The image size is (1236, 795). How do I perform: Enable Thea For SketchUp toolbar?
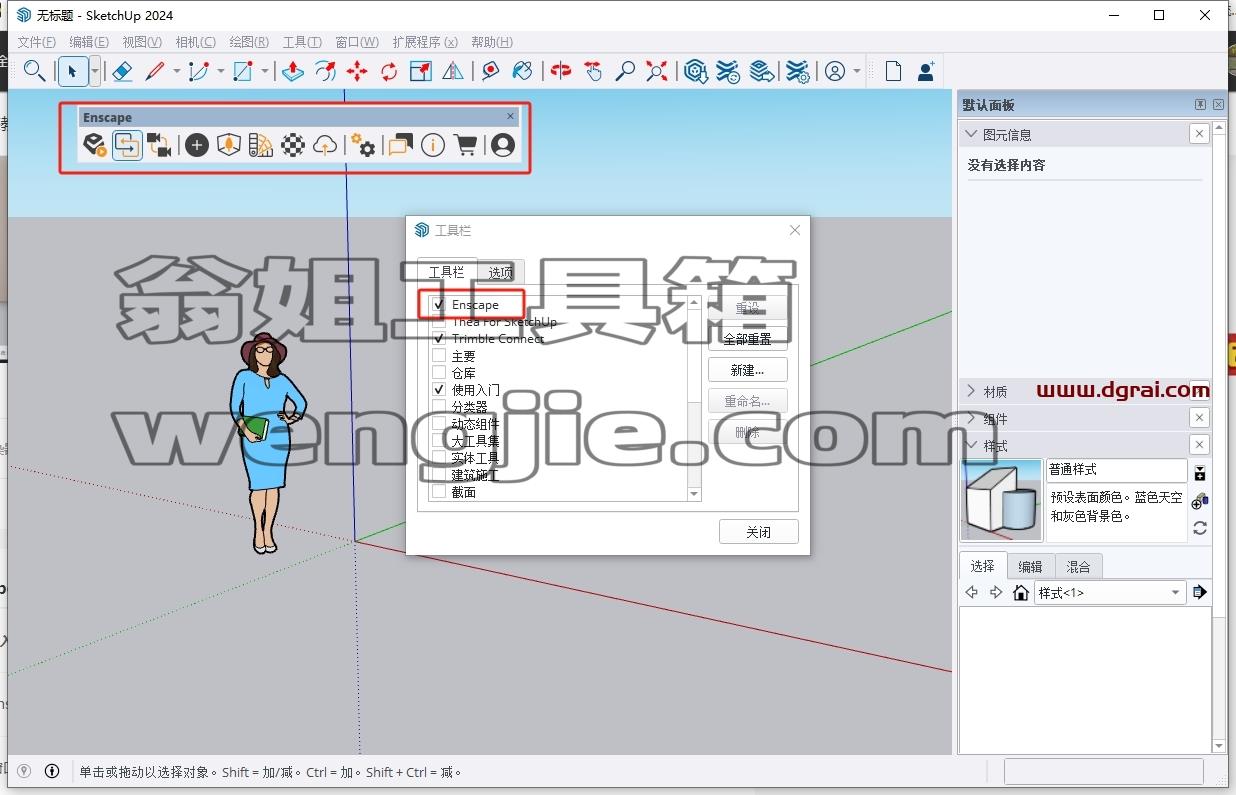click(x=438, y=322)
